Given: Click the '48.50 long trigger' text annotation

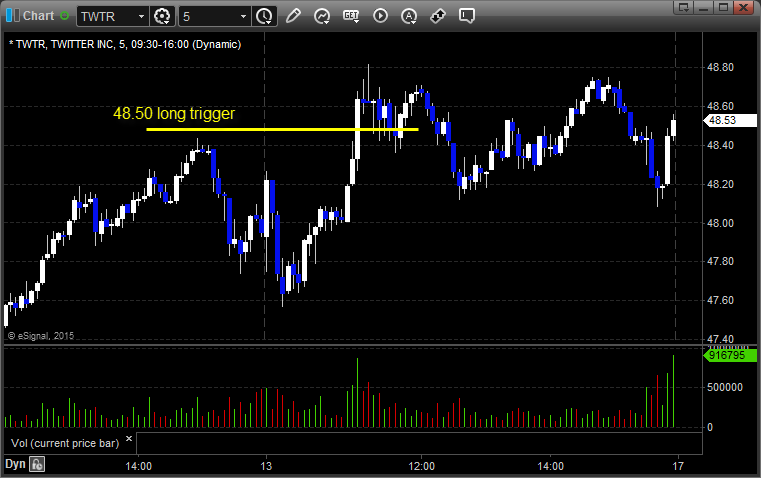Looking at the screenshot, I should [x=174, y=114].
